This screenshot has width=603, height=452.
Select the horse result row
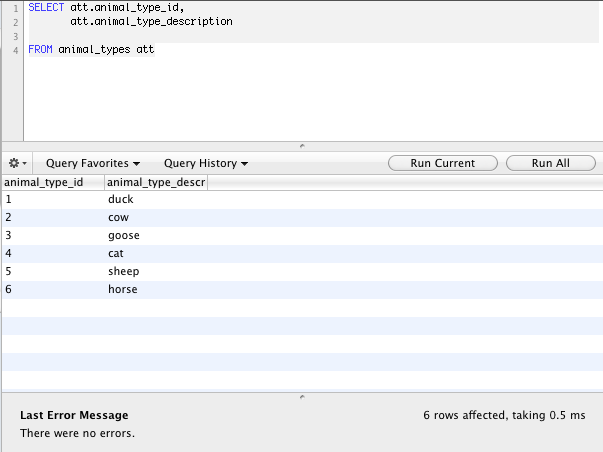pyautogui.click(x=302, y=290)
